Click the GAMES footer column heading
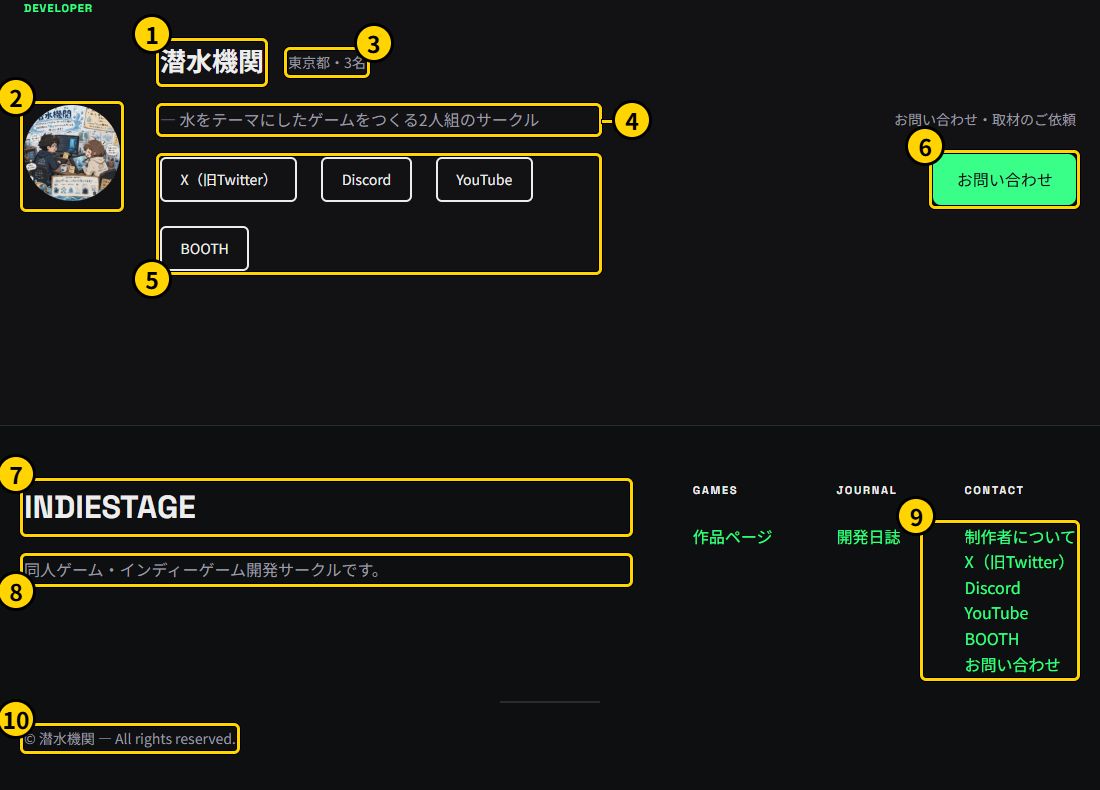 [x=715, y=490]
